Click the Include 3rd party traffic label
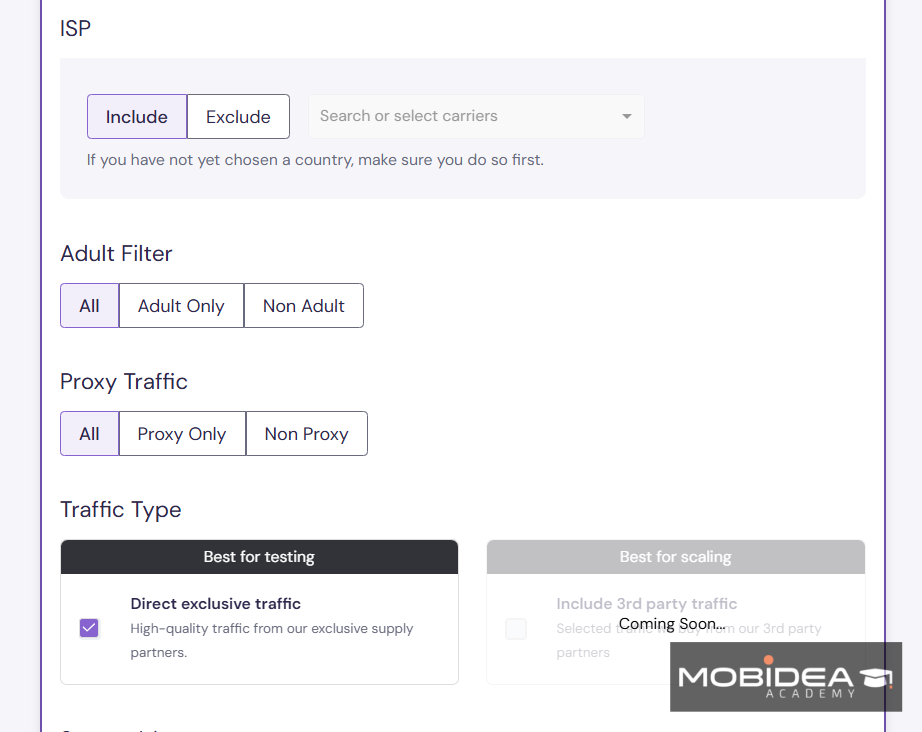 pos(646,604)
